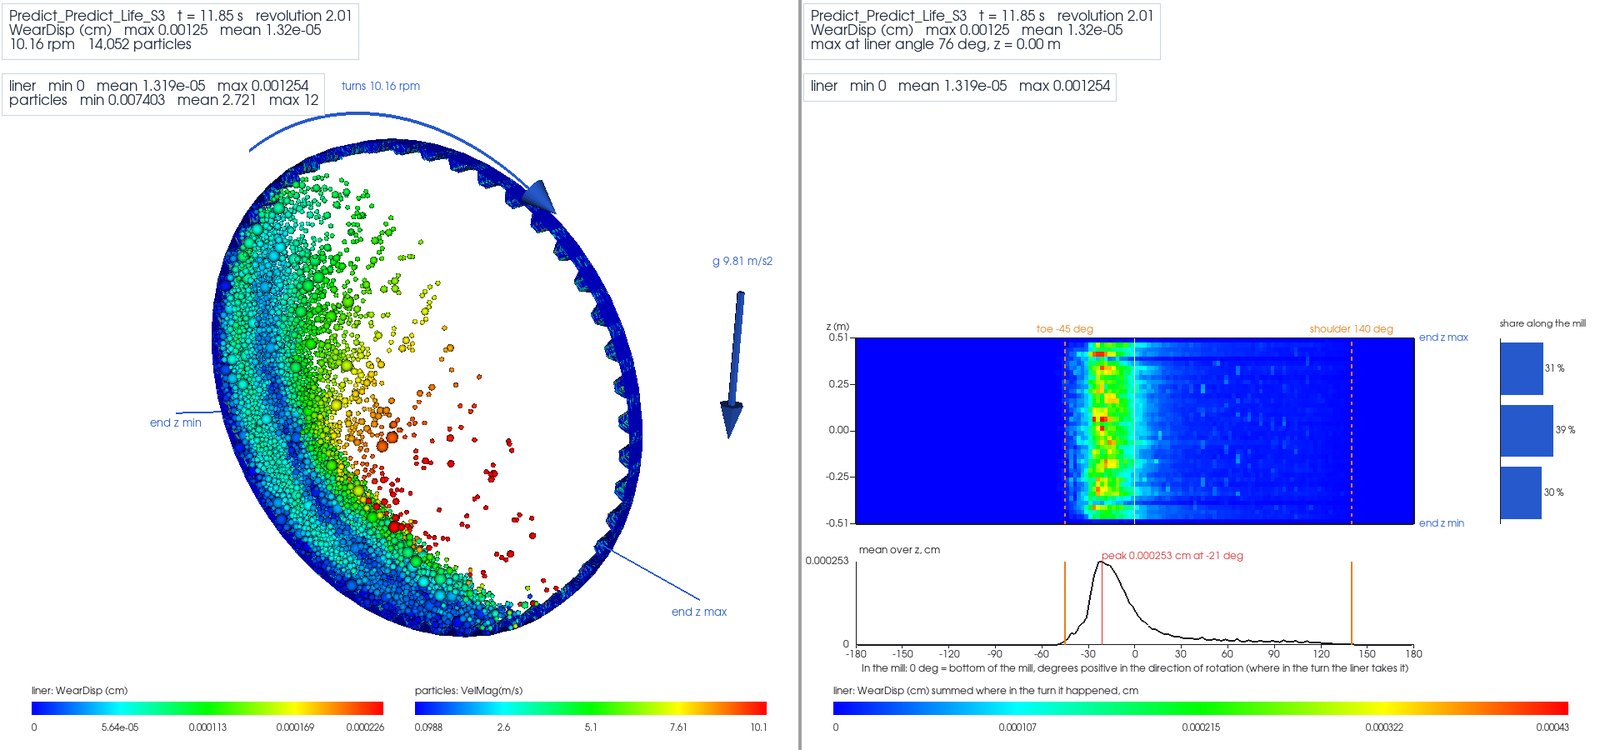Click the "0.000253" y-axis value on the profile chart
The height and width of the screenshot is (750, 1600).
pos(827,561)
